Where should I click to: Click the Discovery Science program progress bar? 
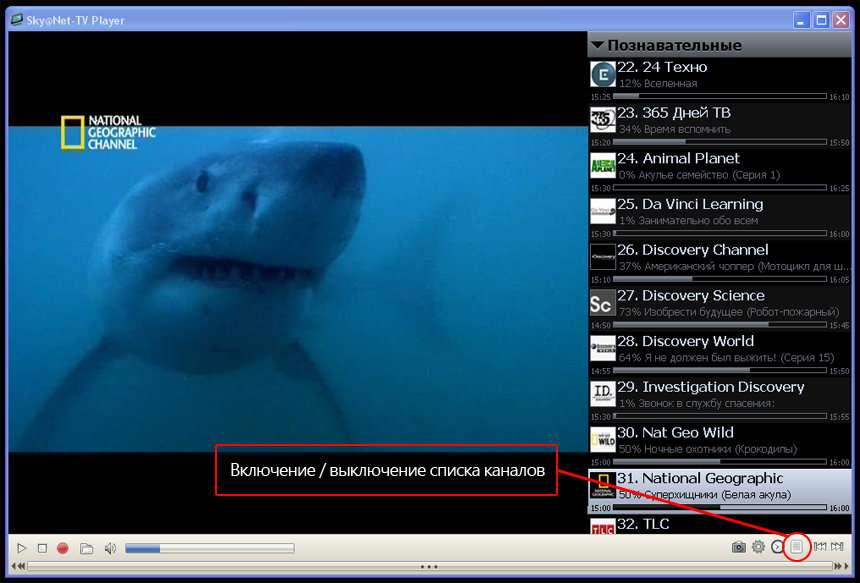[720, 325]
